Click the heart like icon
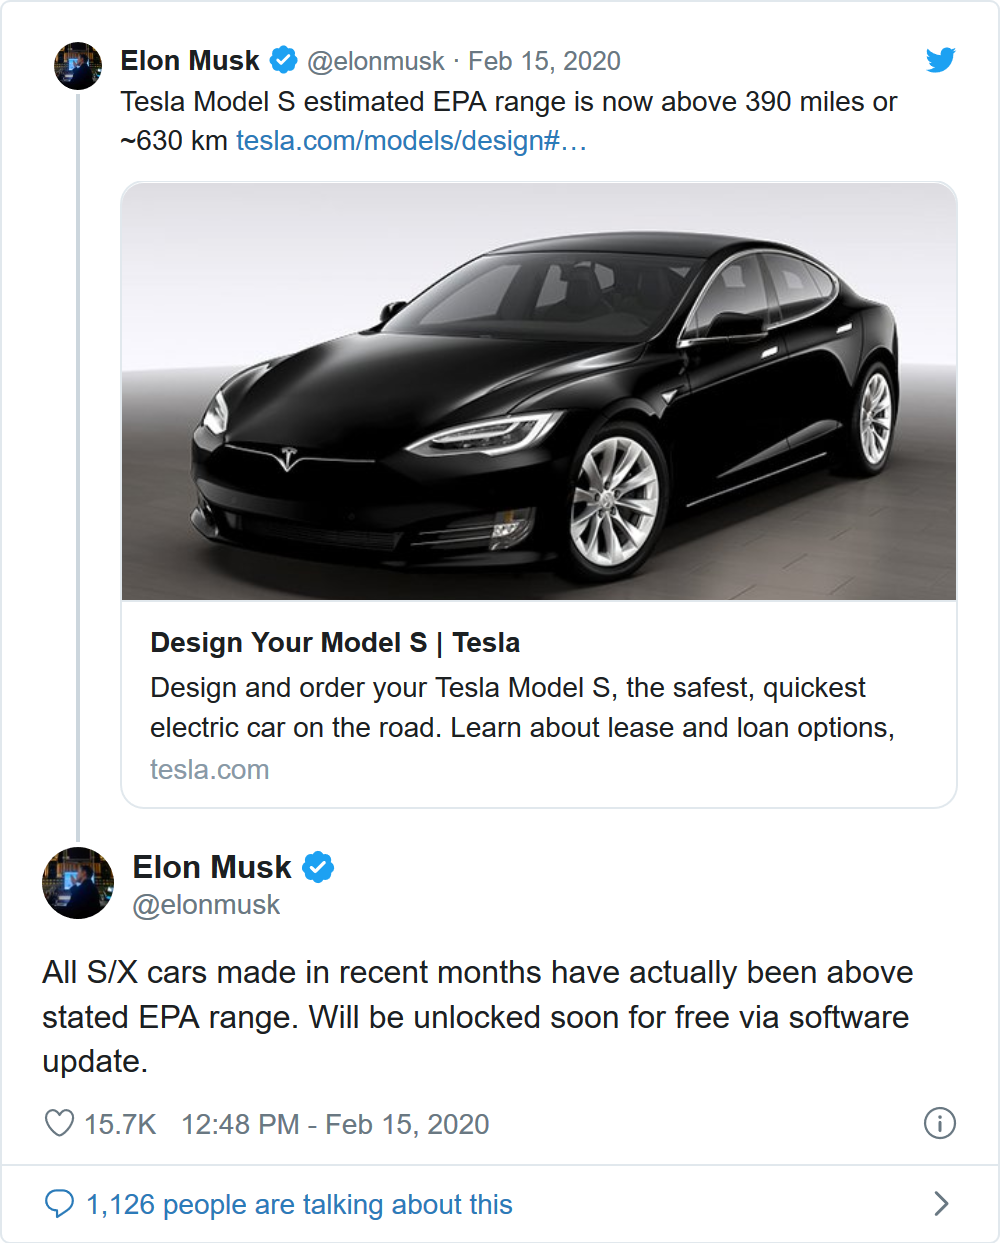This screenshot has height=1243, width=1000. tap(59, 1123)
